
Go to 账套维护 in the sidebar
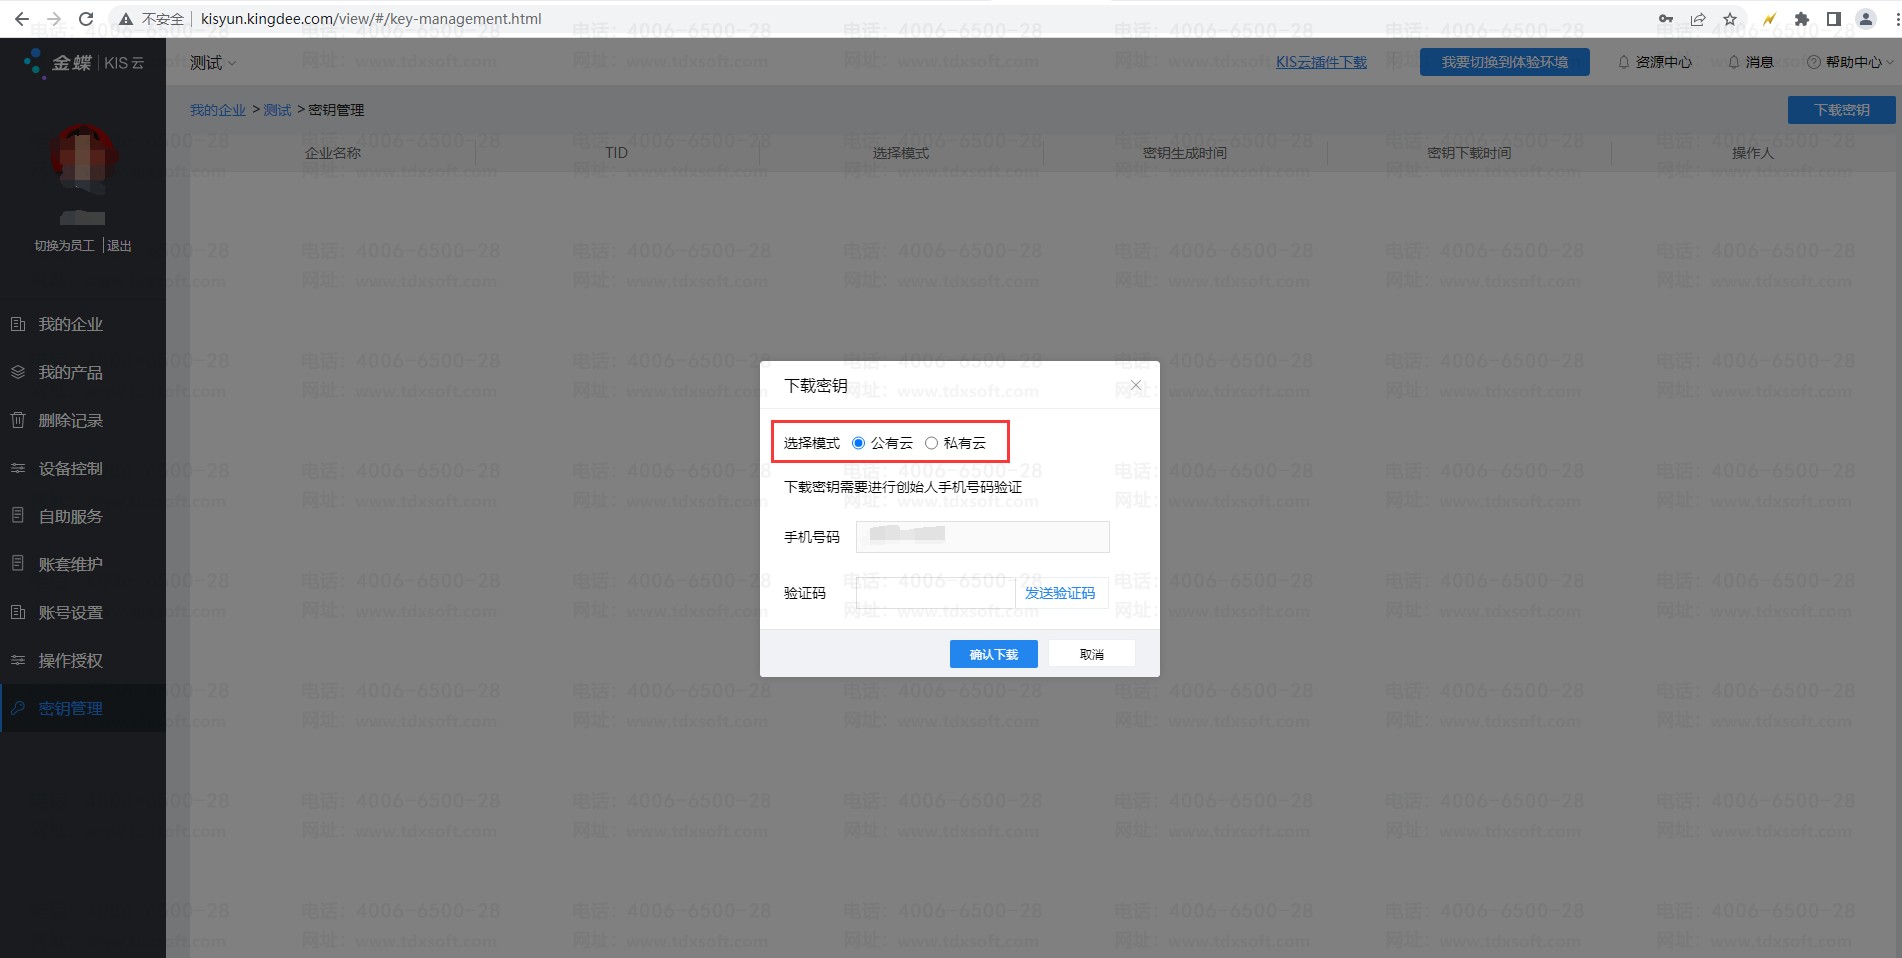pos(70,564)
